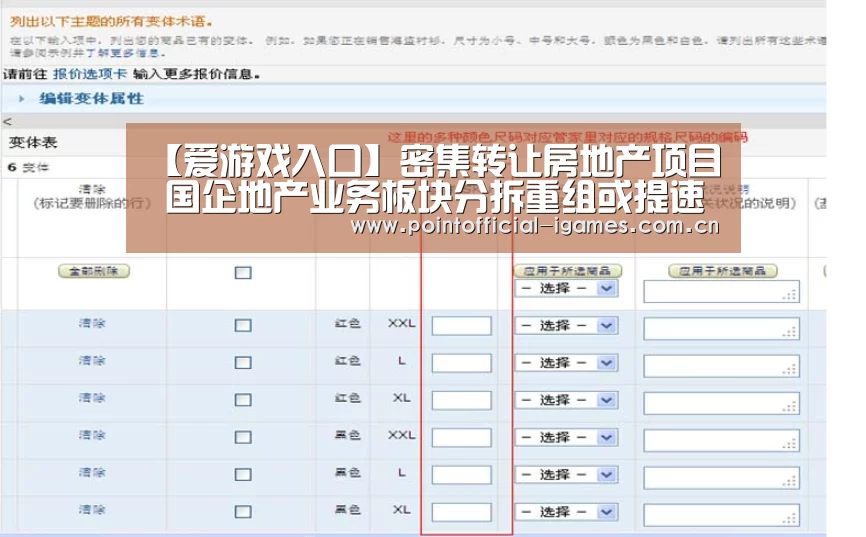Click the SKU field for 红色 L
Screen dimensions: 866x537
pyautogui.click(x=462, y=363)
